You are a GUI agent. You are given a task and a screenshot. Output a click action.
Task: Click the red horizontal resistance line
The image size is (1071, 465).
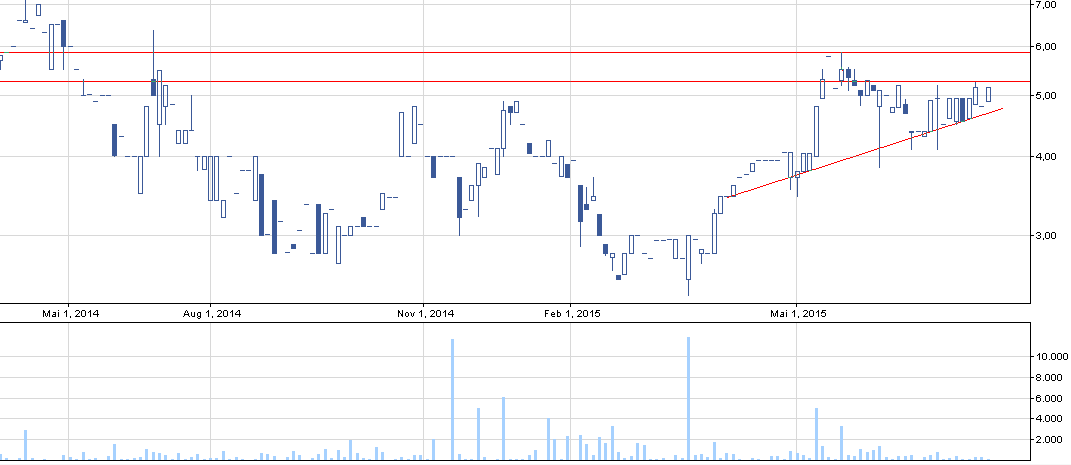point(500,52)
